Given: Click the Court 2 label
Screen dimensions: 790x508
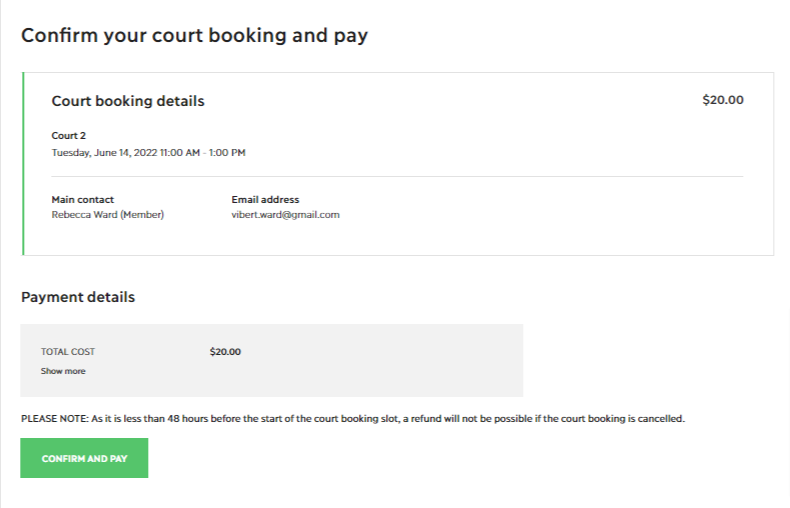Looking at the screenshot, I should 69,135.
